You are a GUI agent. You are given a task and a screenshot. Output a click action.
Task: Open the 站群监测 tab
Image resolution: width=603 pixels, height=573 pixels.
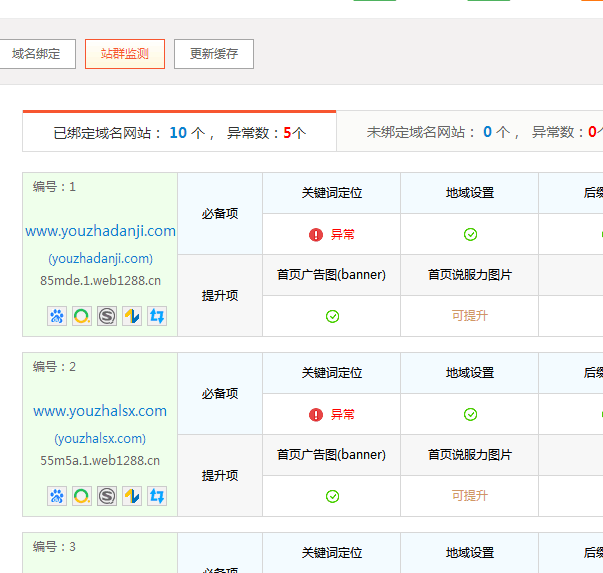125,54
